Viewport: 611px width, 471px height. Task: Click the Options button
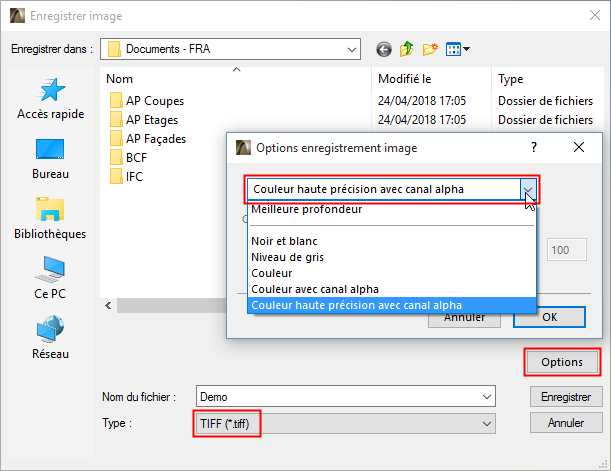[x=562, y=362]
